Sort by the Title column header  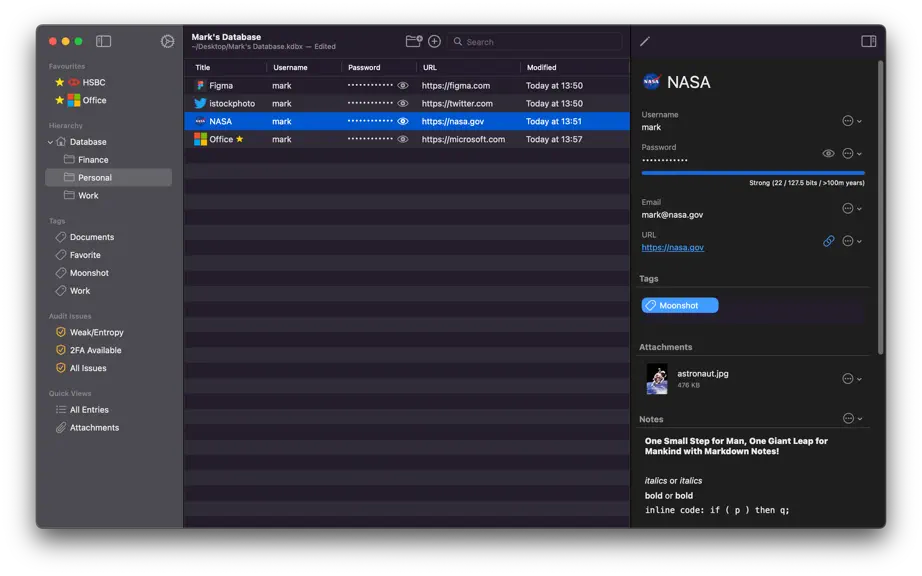point(203,68)
